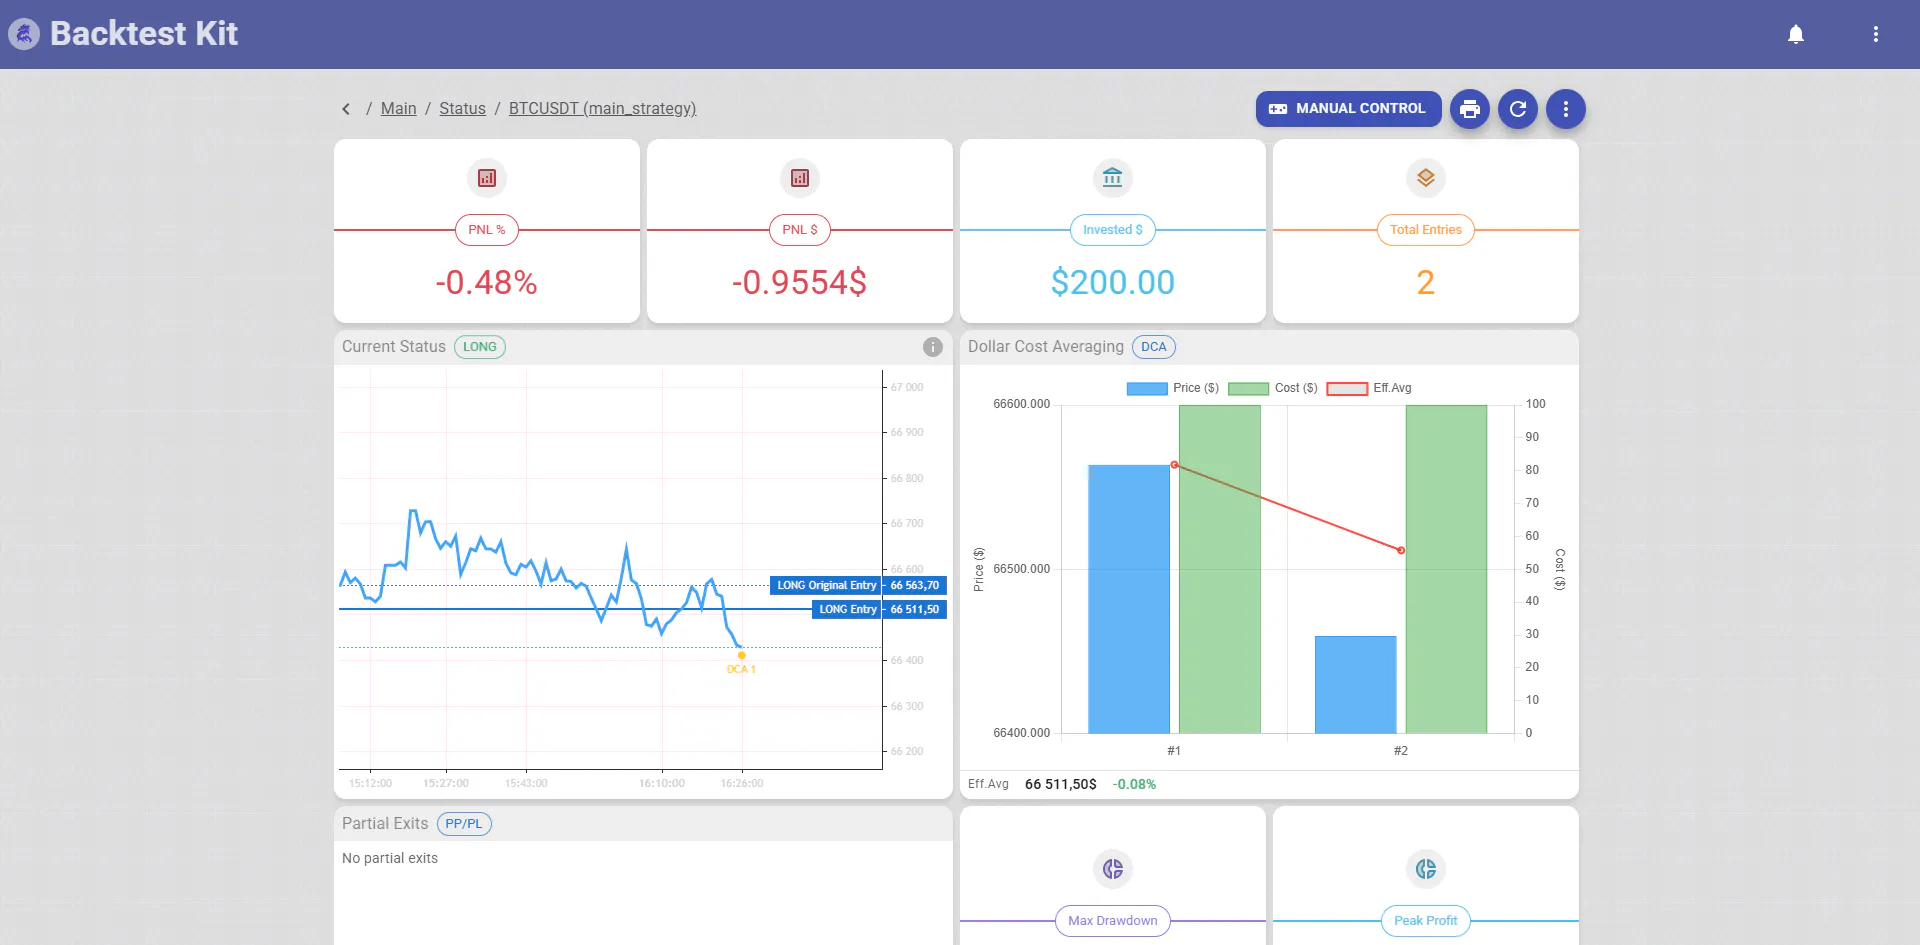Click the PNL % card chart icon
The image size is (1920, 945).
tap(487, 178)
